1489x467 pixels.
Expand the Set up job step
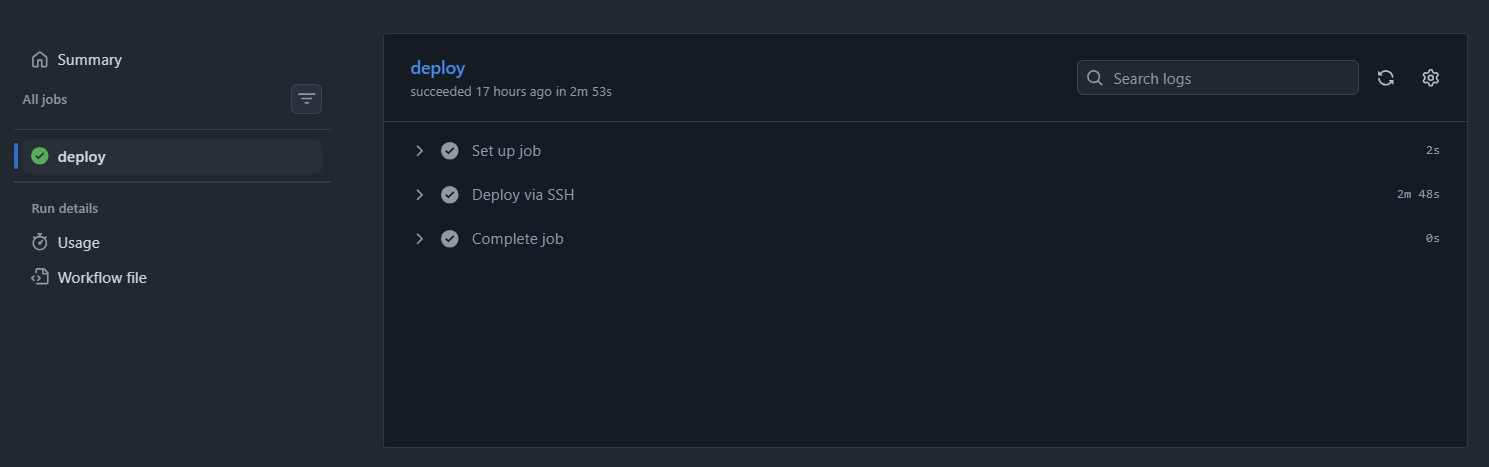pyautogui.click(x=420, y=151)
